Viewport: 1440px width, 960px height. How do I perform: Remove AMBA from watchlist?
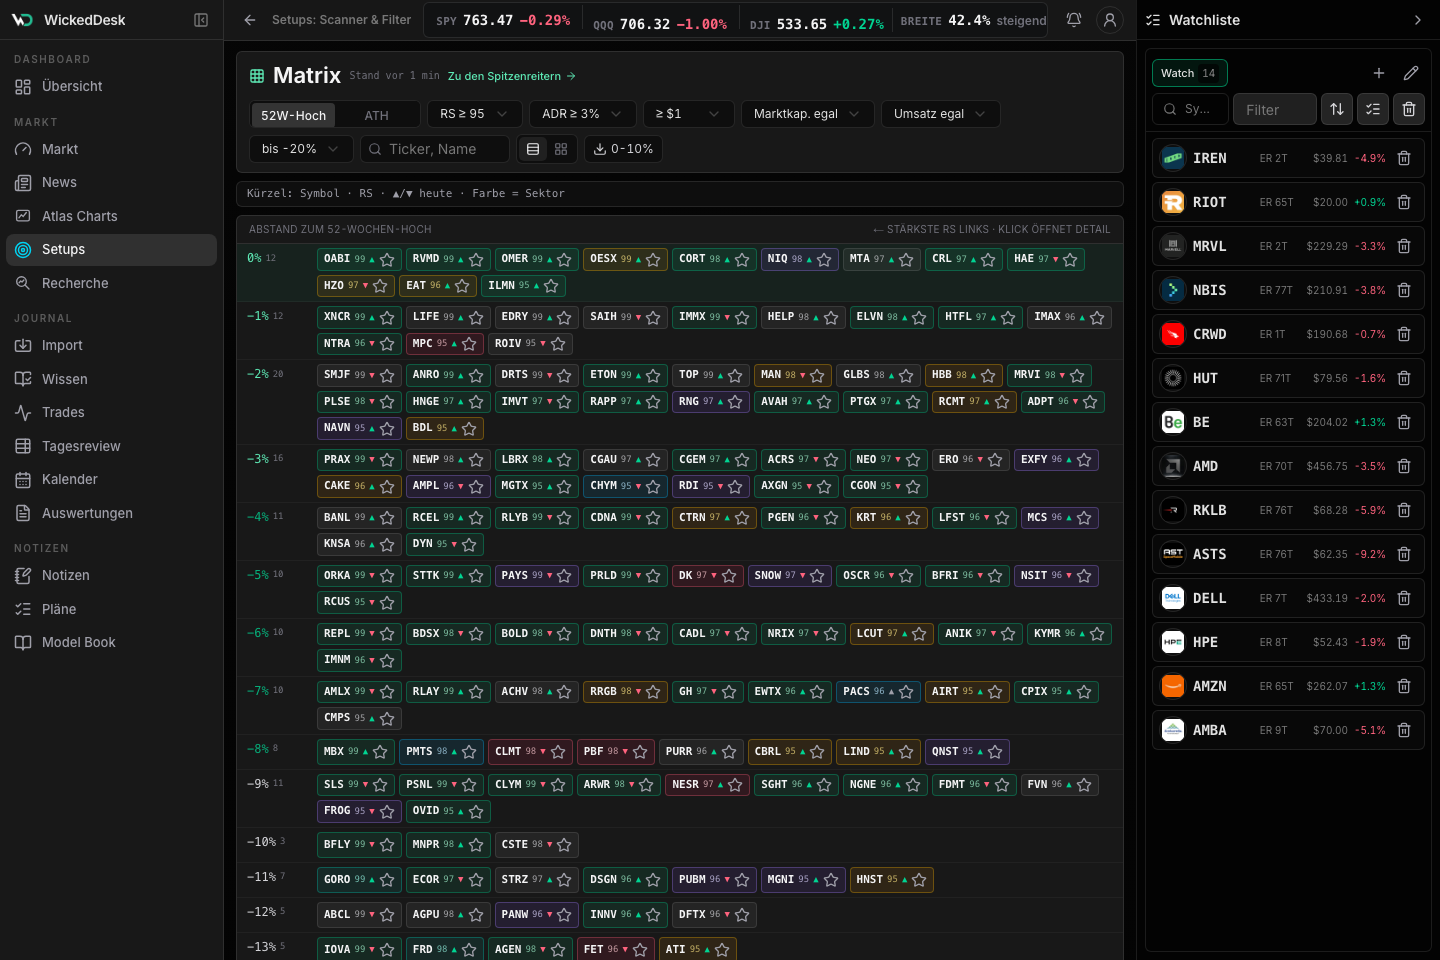pos(1404,730)
